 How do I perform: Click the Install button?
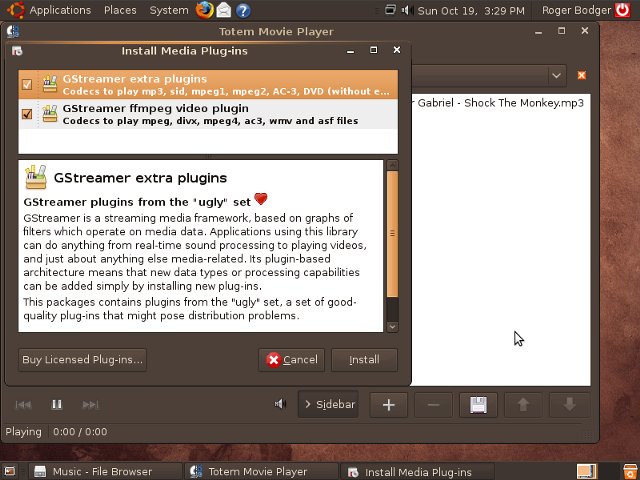(x=364, y=360)
